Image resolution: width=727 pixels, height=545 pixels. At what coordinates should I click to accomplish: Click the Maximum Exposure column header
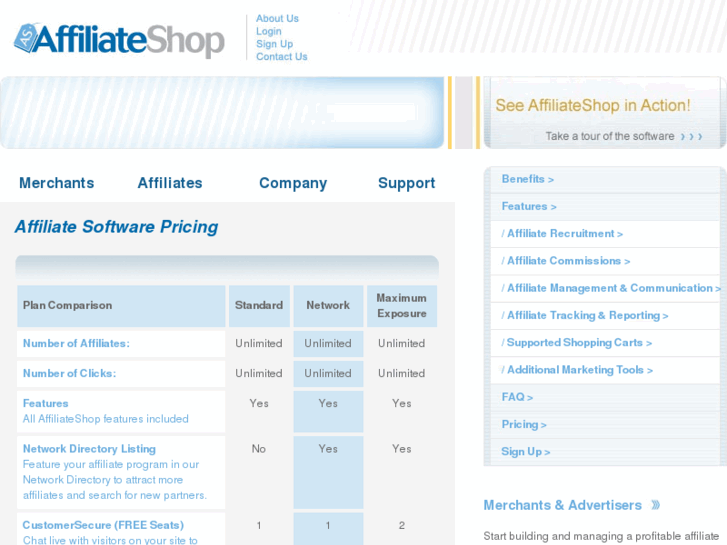point(402,306)
